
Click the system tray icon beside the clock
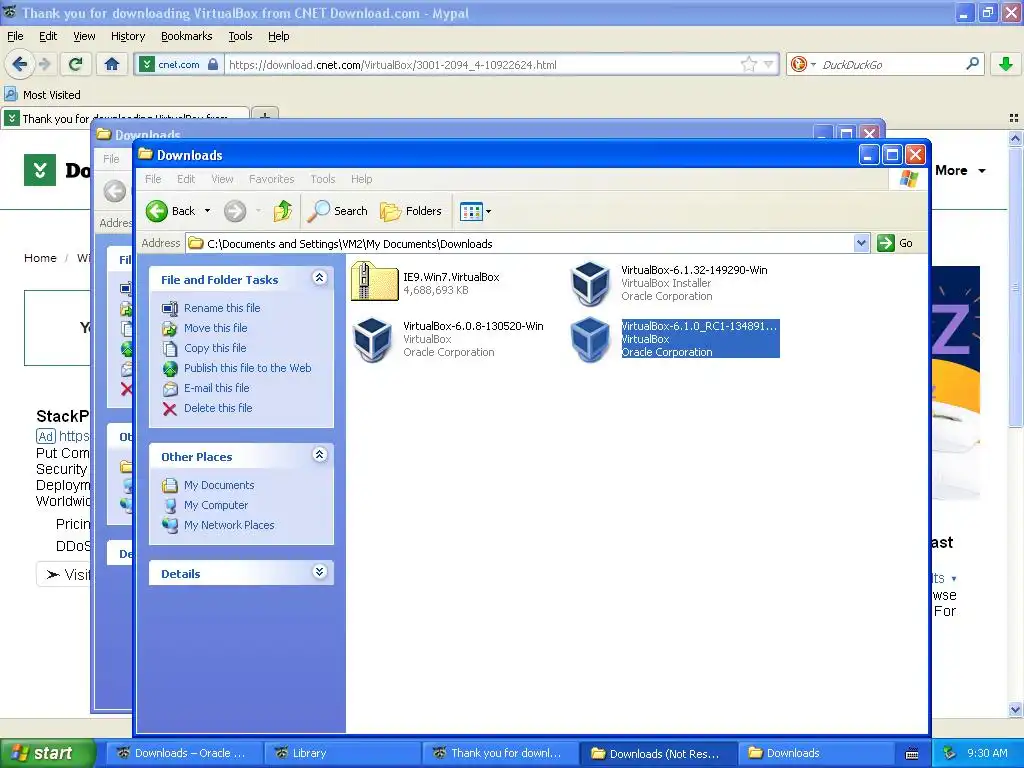950,753
